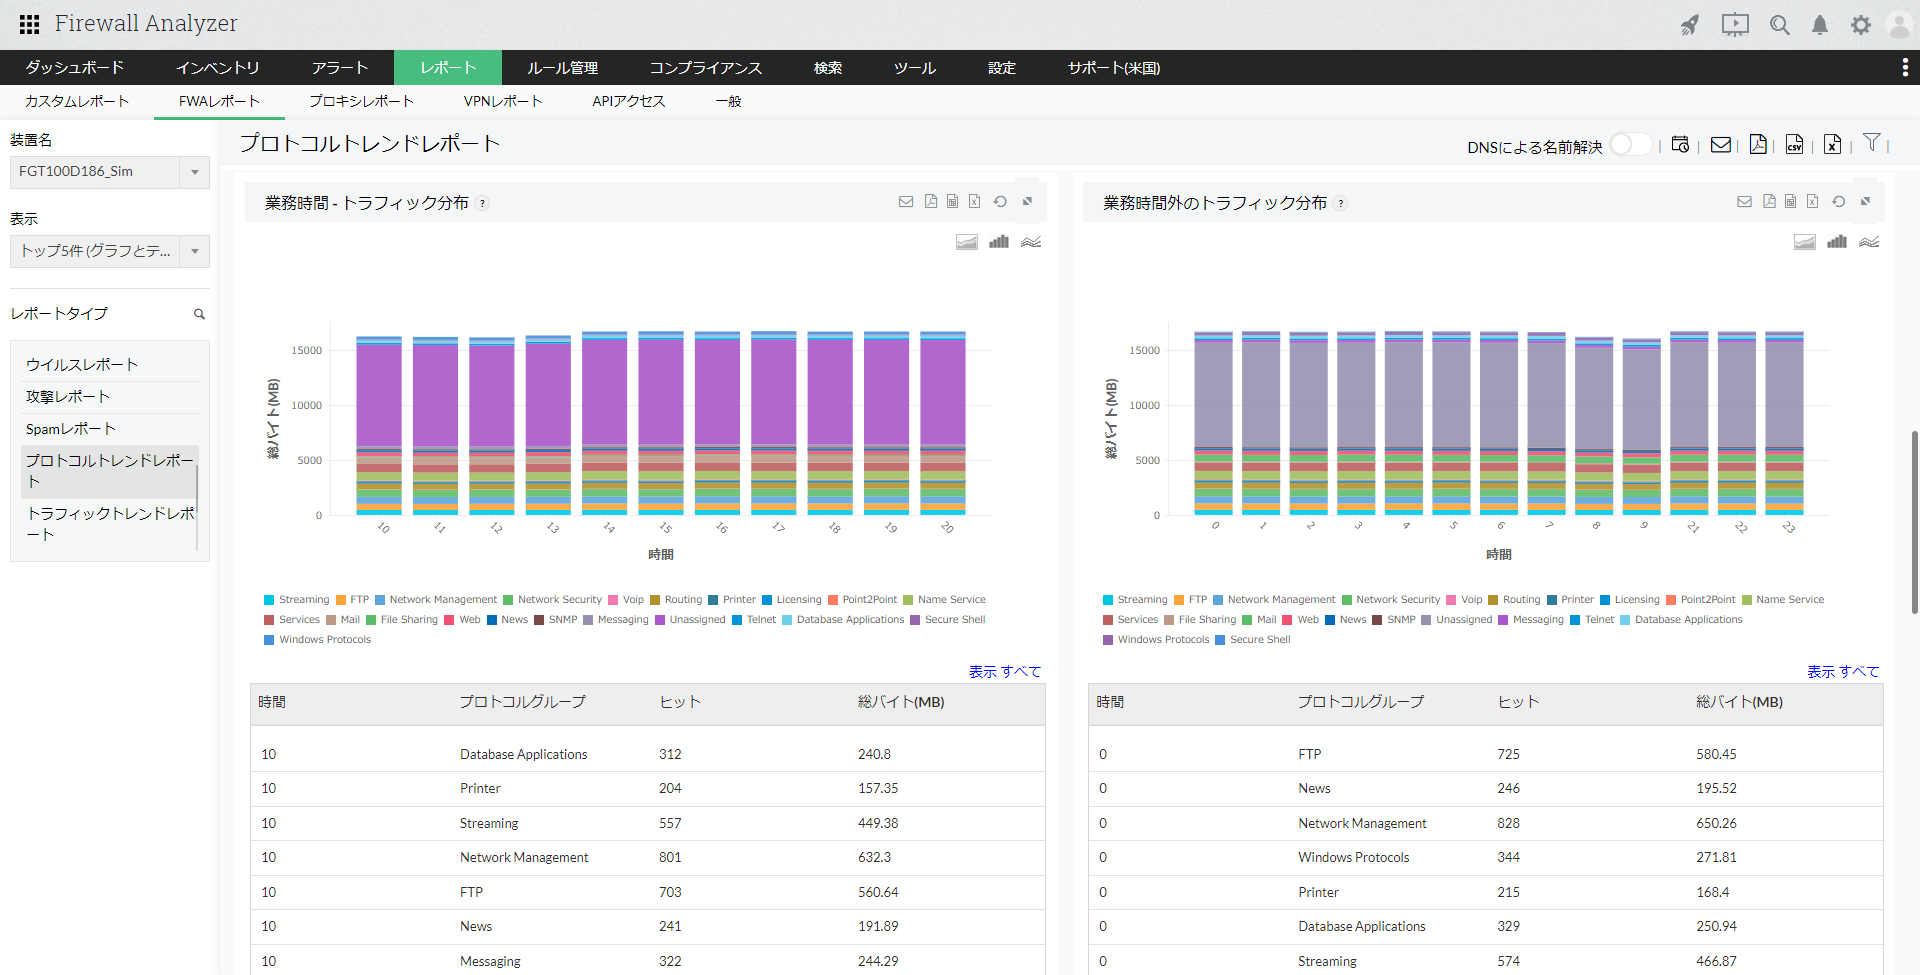The width and height of the screenshot is (1920, 975).
Task: Open the rocket quick-start icon in the header
Action: pyautogui.click(x=1689, y=25)
